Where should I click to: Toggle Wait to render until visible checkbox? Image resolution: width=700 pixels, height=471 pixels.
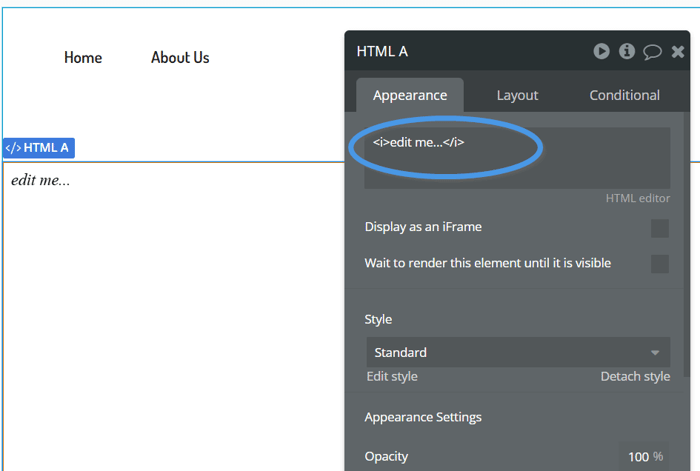point(659,263)
